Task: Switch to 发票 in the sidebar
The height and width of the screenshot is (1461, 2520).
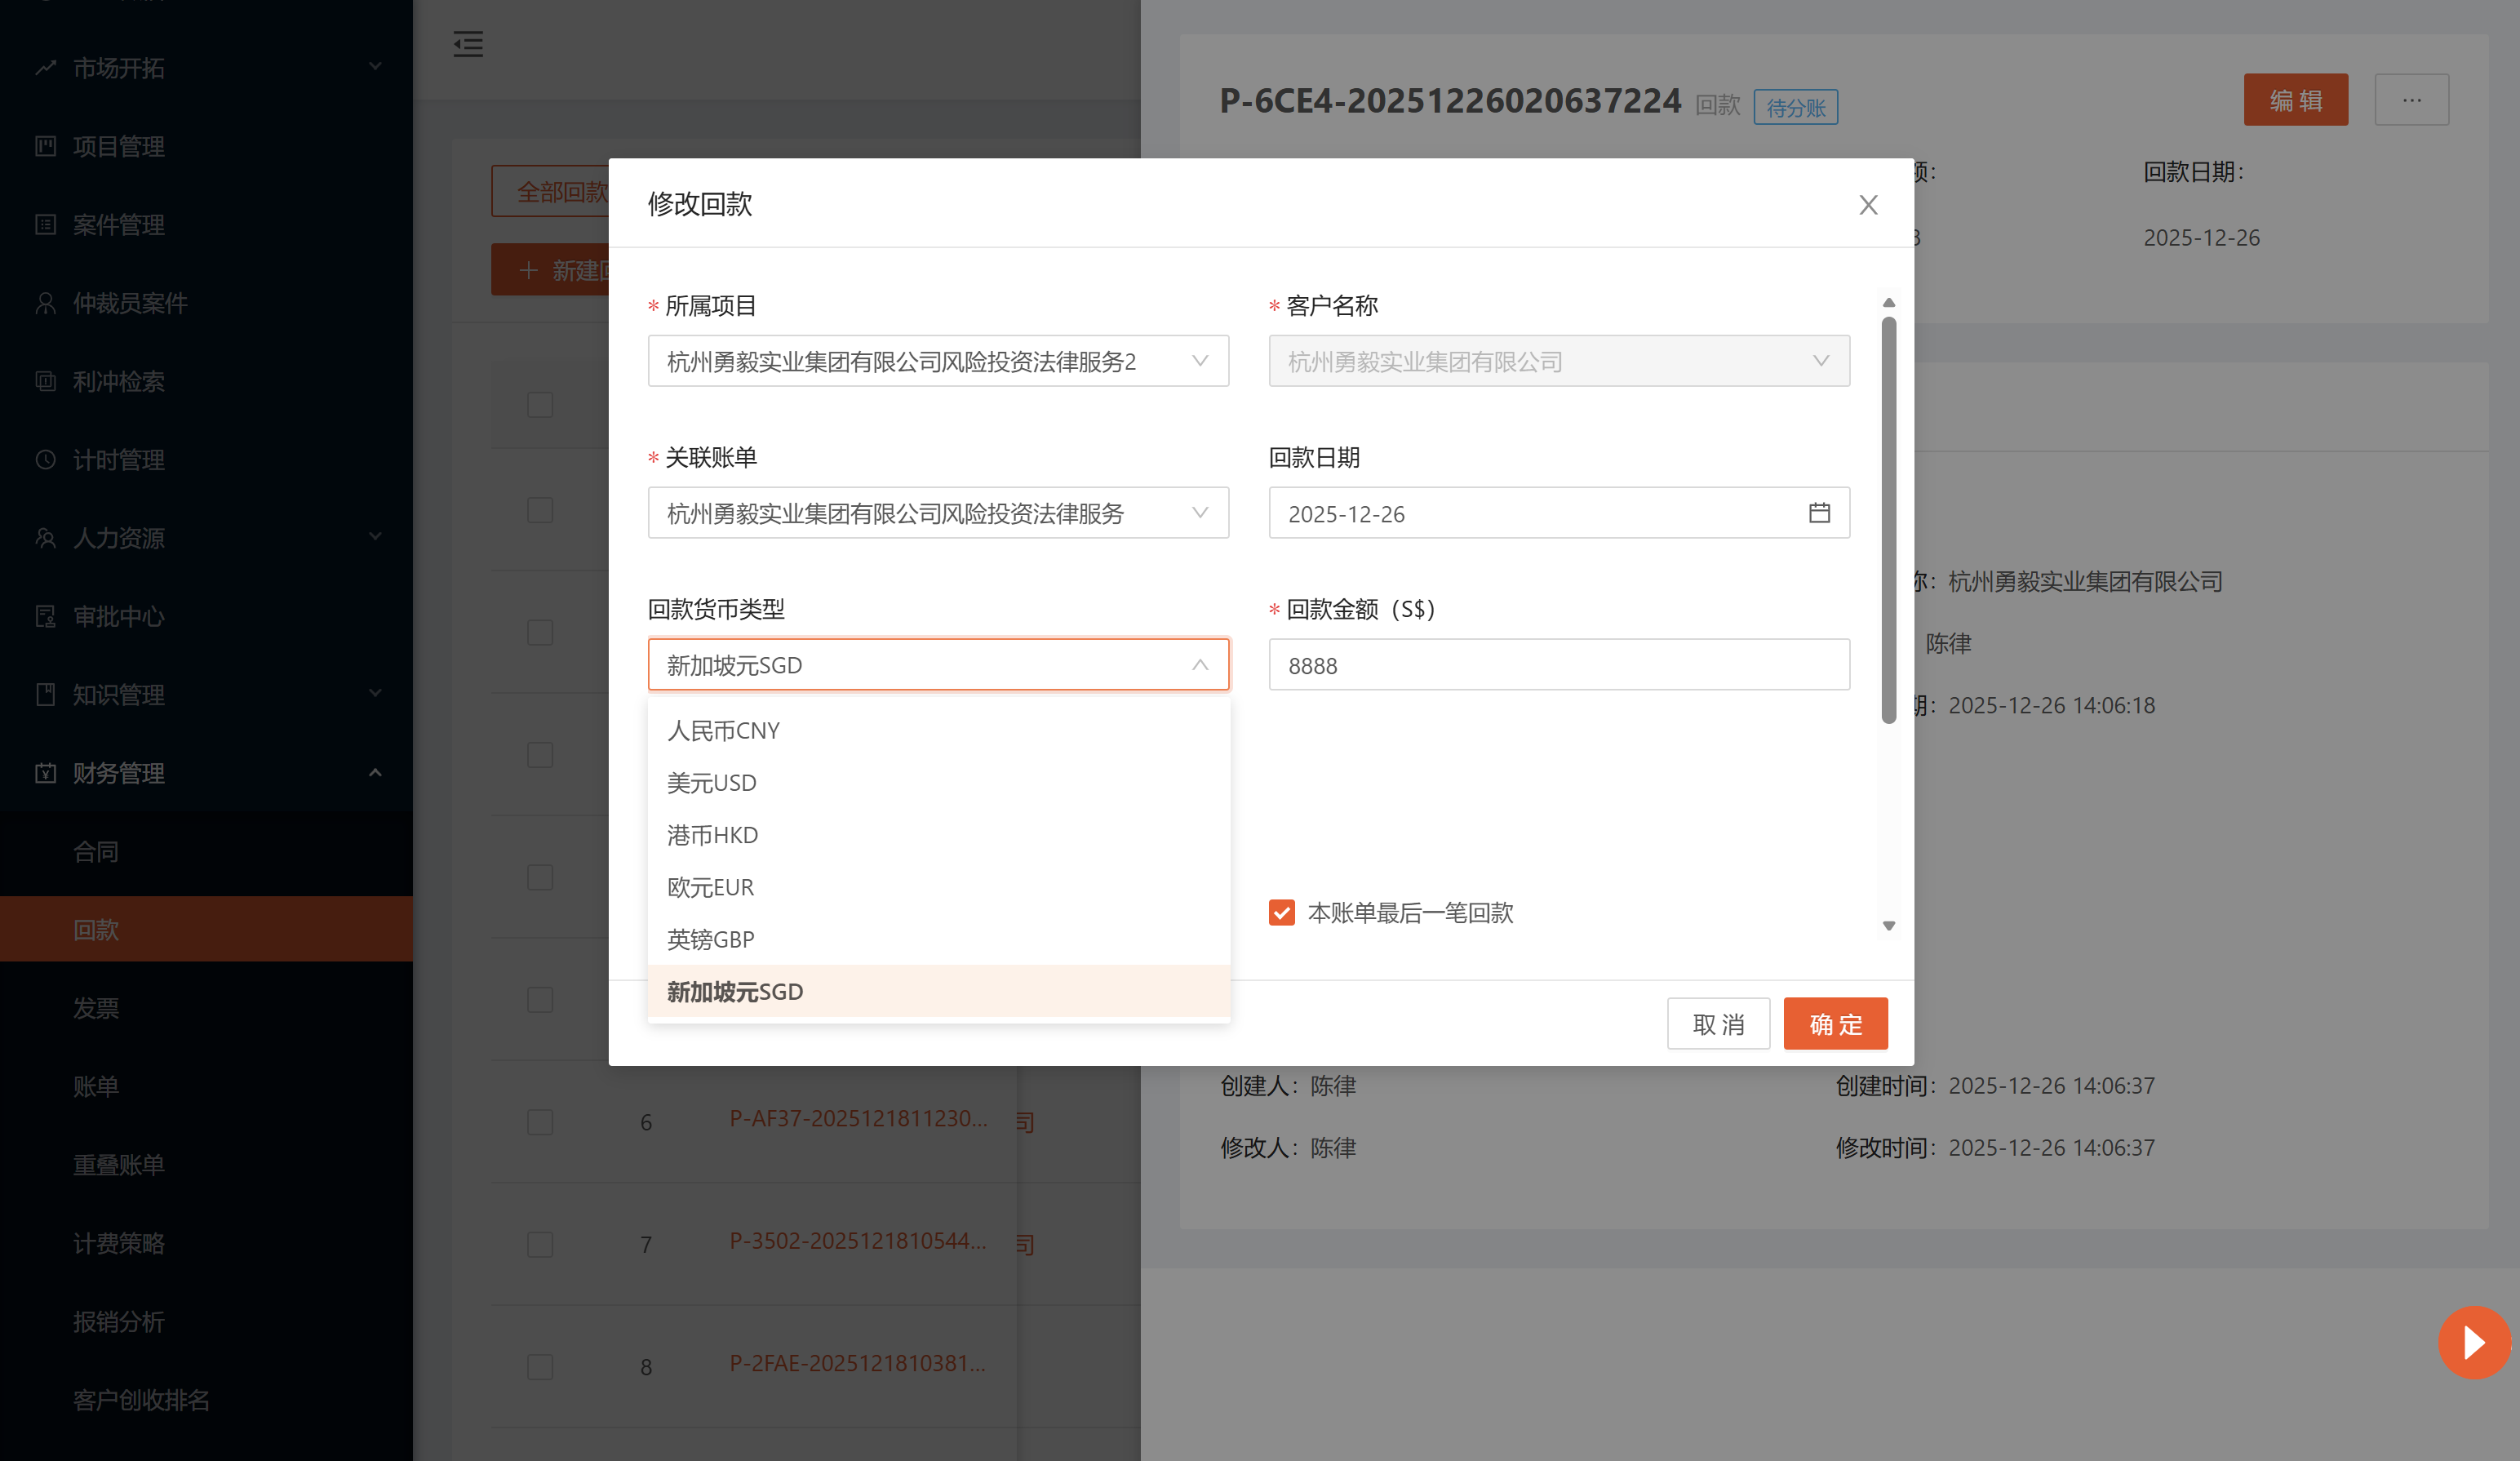Action: pyautogui.click(x=97, y=1008)
